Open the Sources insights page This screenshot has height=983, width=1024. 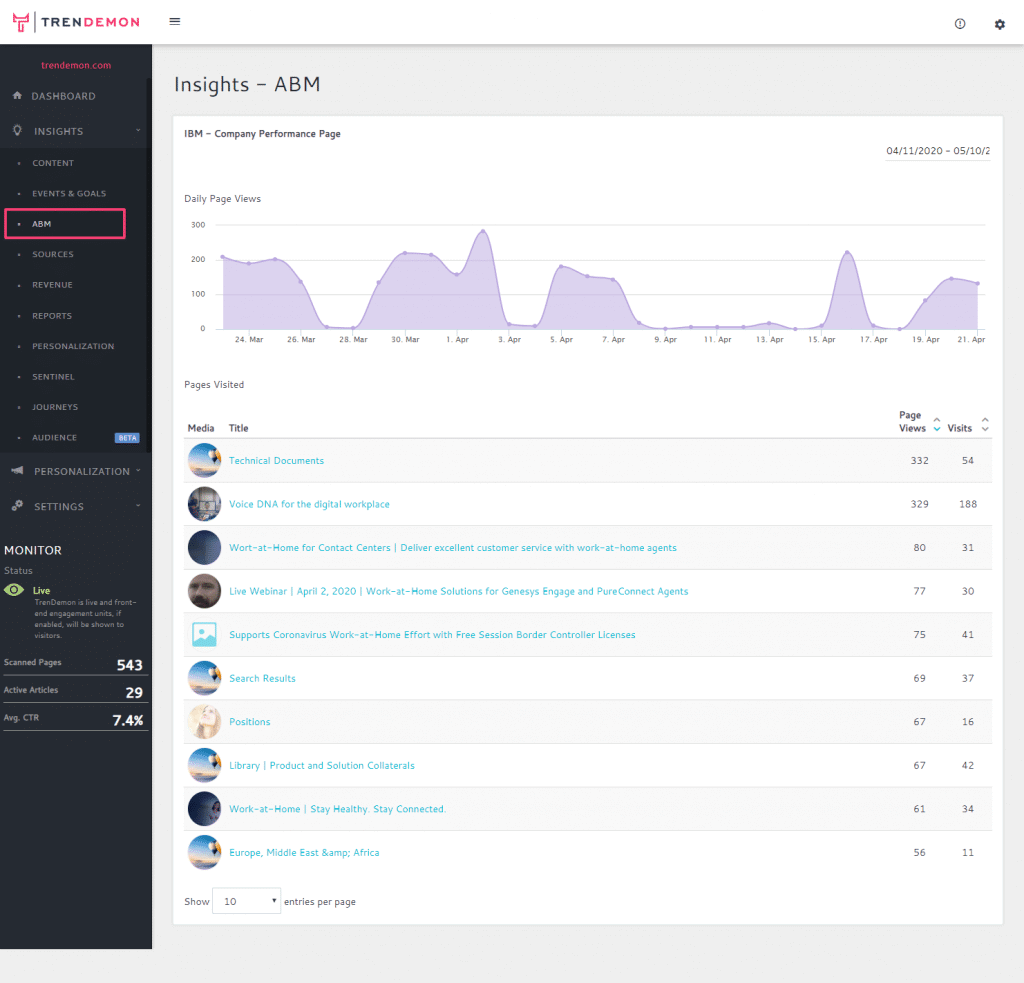click(x=53, y=255)
